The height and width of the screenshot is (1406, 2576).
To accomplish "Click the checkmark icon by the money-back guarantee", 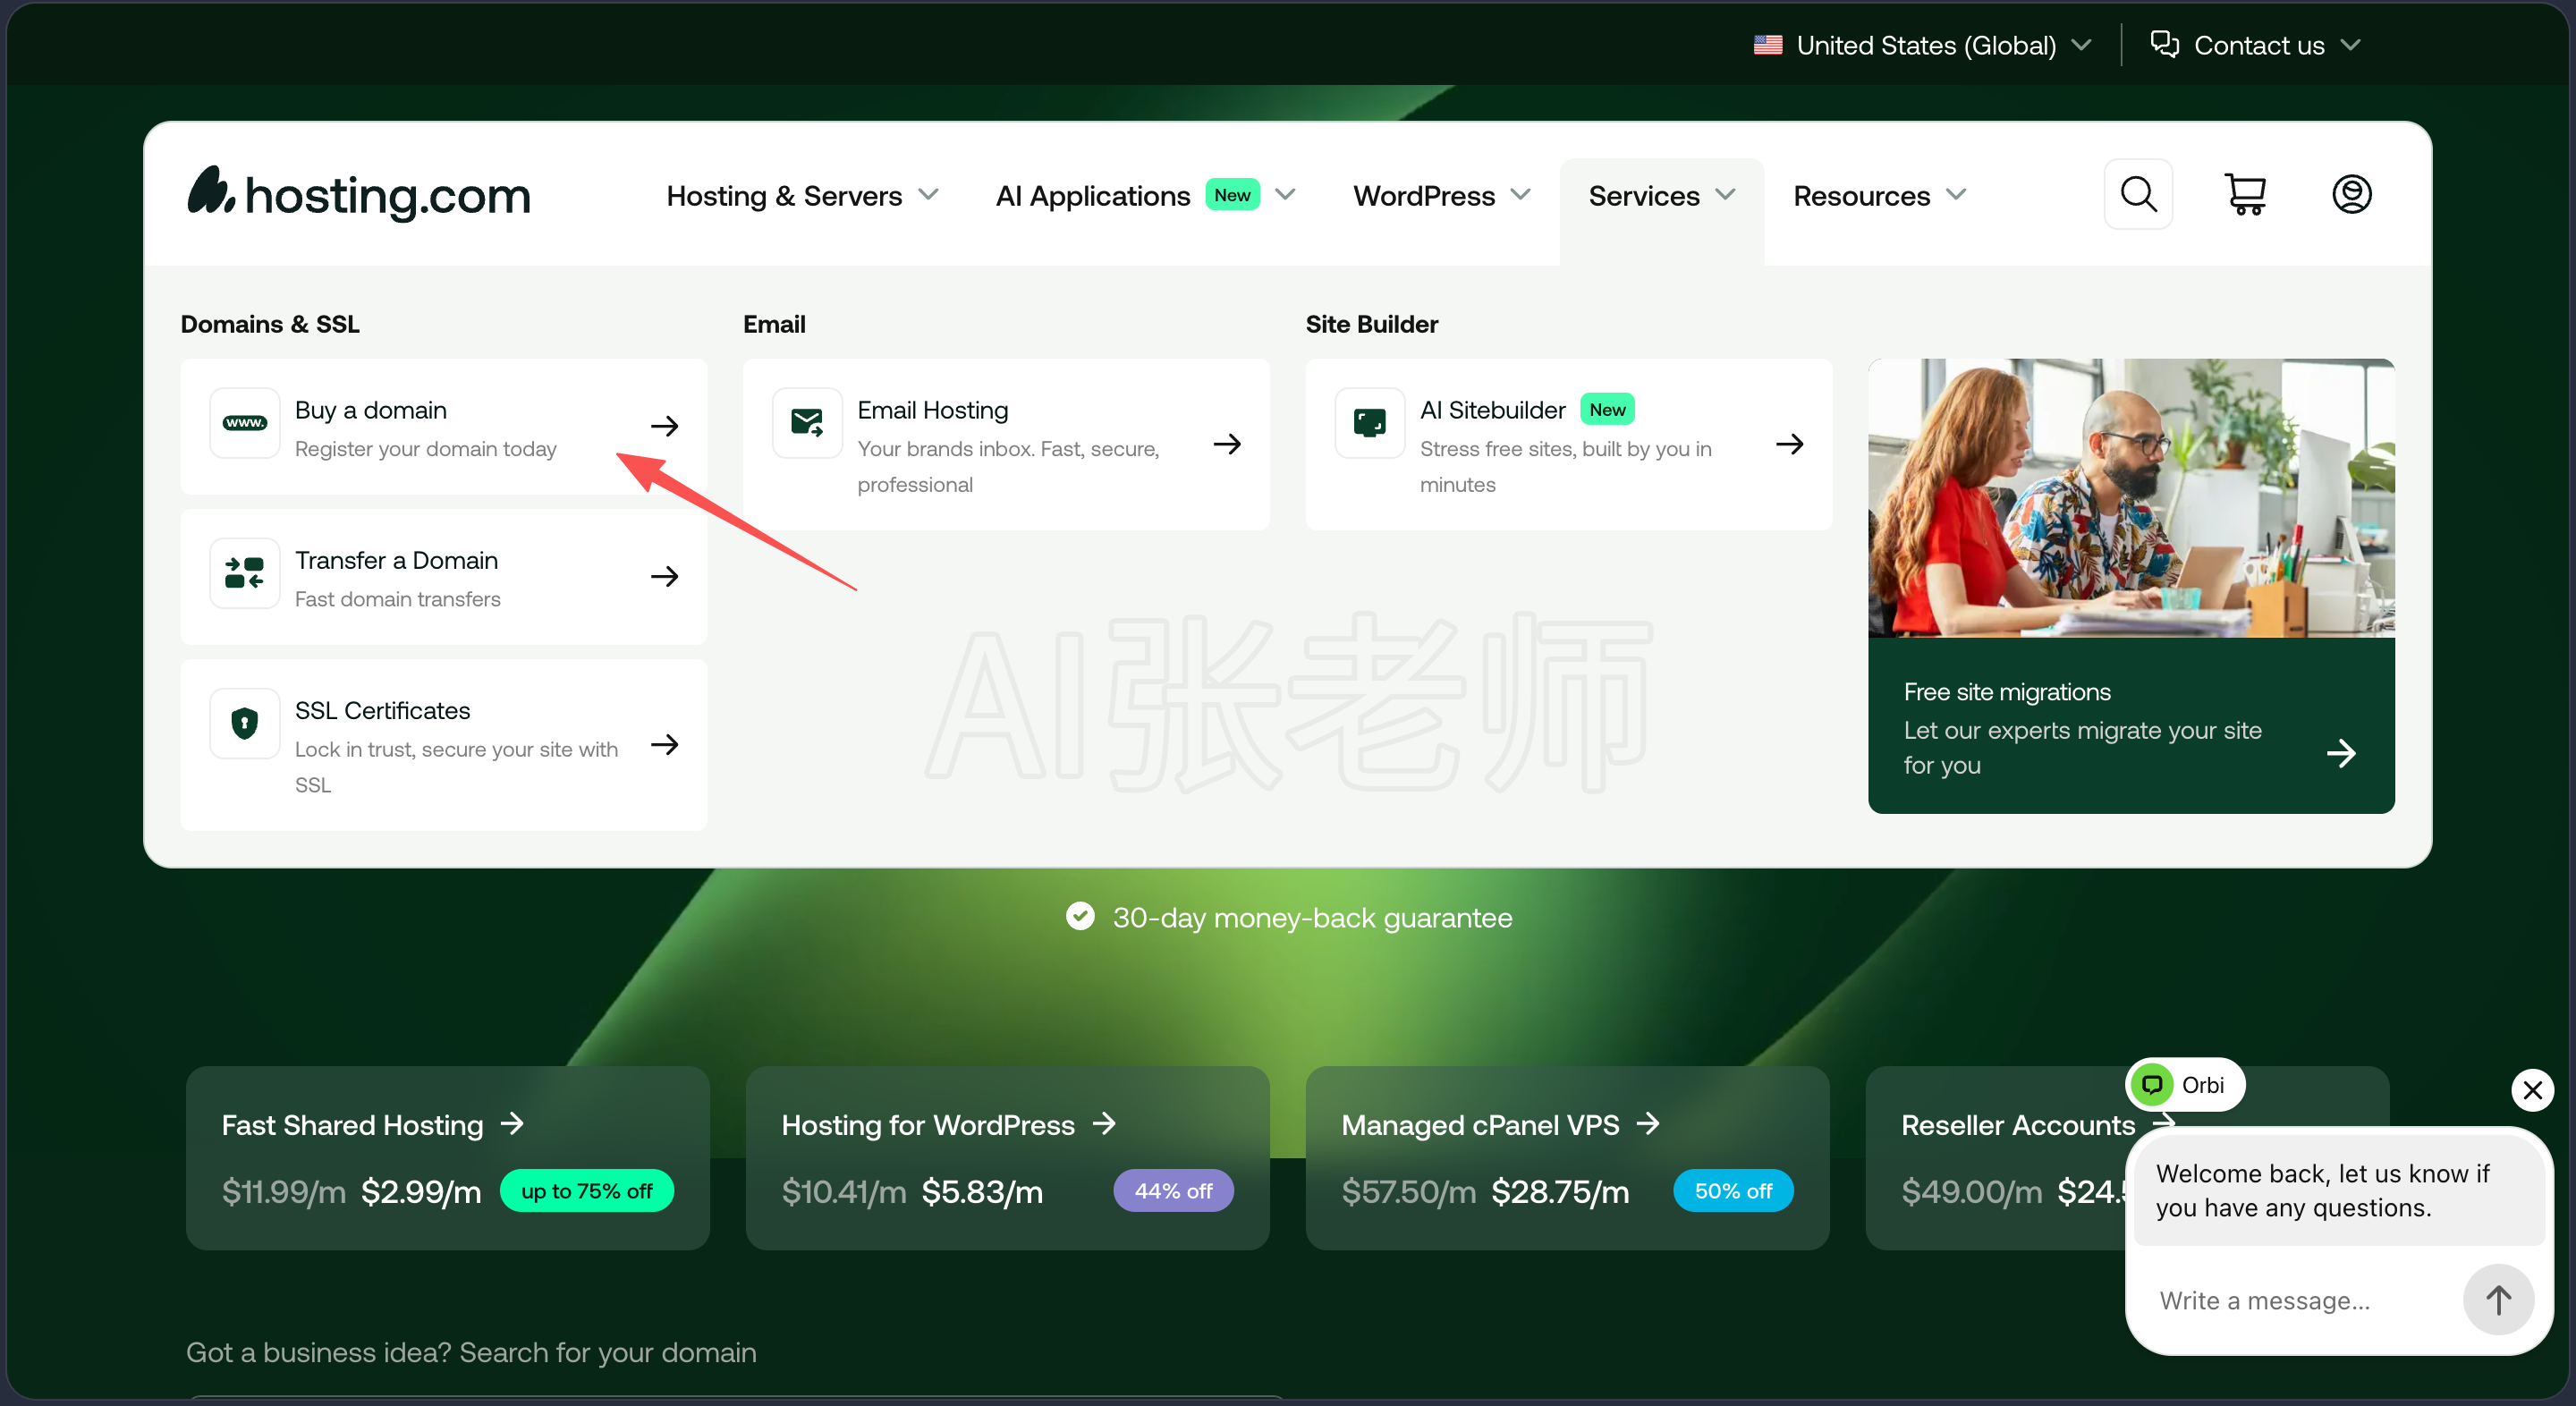I will point(1080,916).
